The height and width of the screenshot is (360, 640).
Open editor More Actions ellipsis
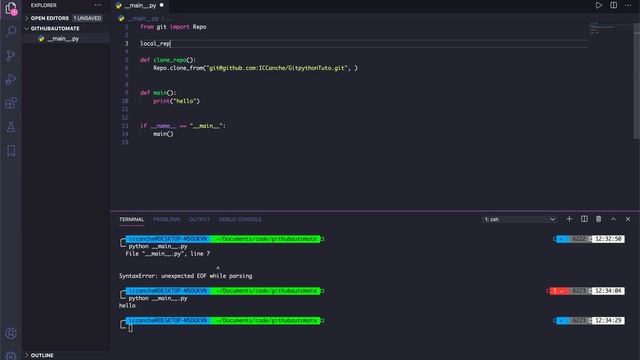[x=628, y=5]
